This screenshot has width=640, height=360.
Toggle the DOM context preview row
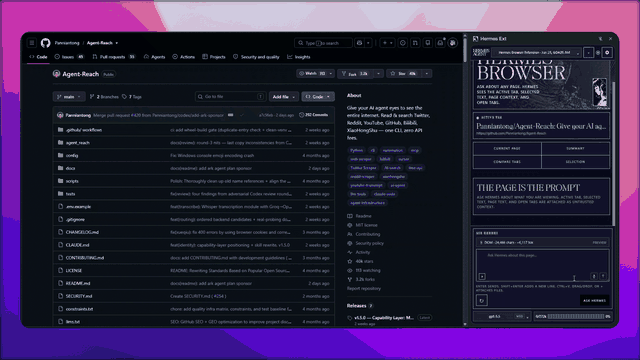click(x=542, y=242)
